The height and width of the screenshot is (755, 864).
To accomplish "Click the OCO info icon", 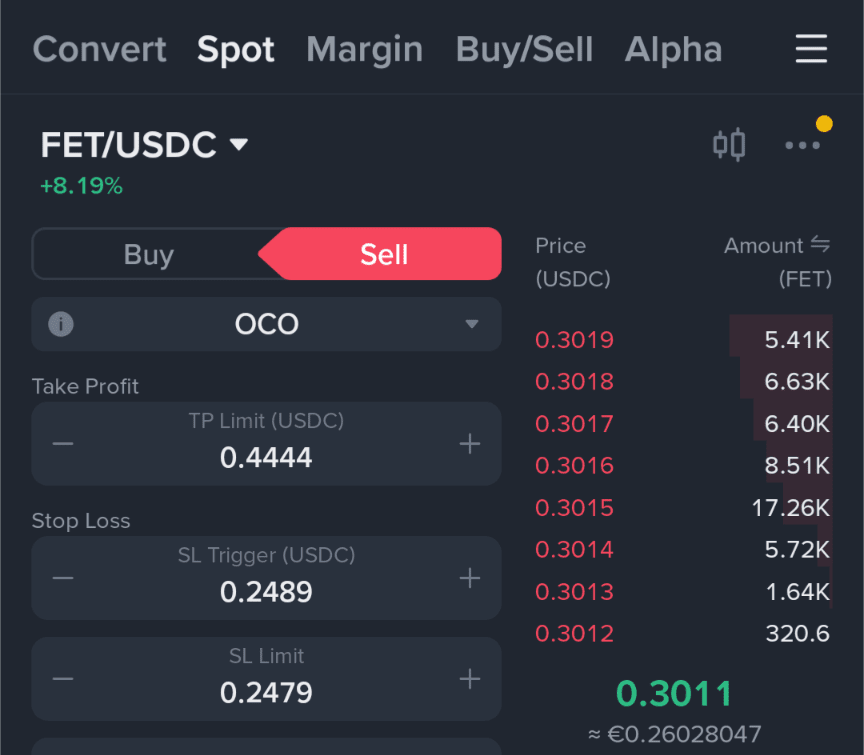I will pyautogui.click(x=61, y=324).
